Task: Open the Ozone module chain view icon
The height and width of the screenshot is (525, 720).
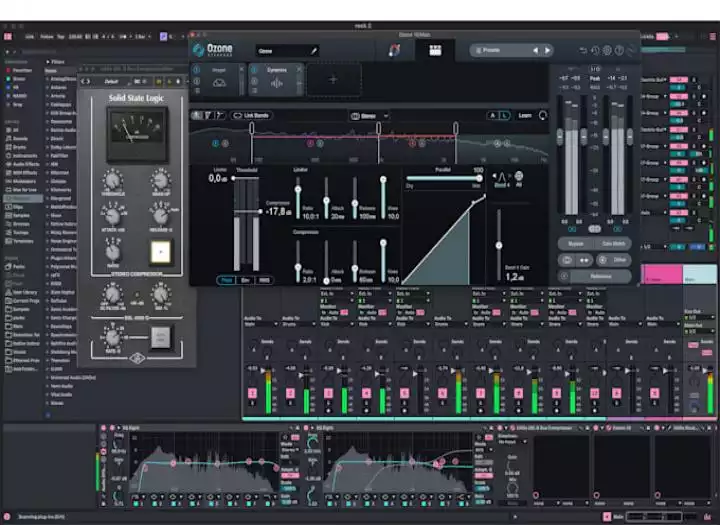Action: coord(435,50)
